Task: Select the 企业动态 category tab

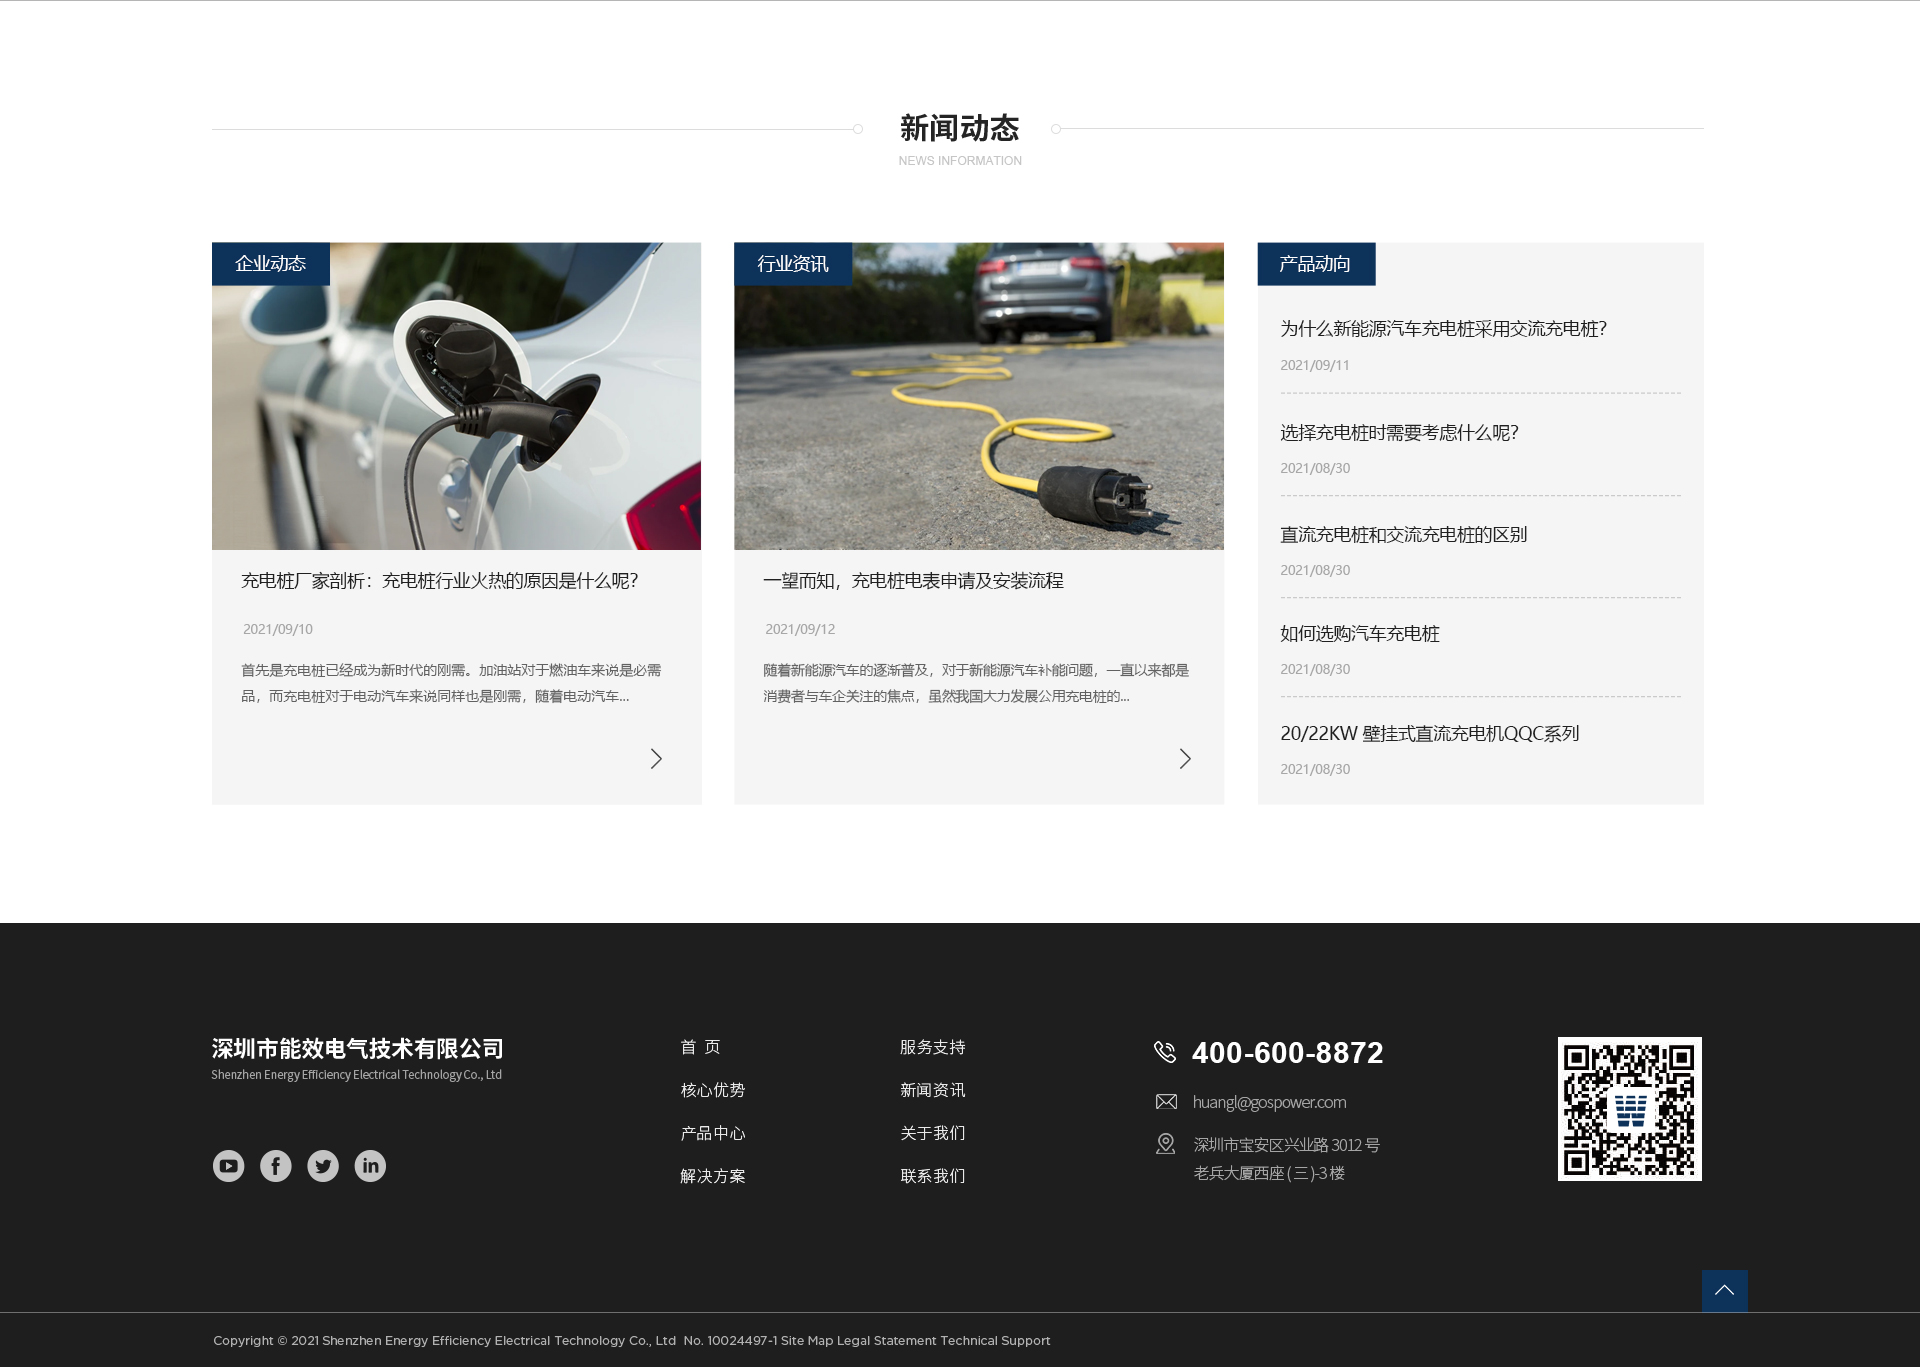Action: click(270, 264)
